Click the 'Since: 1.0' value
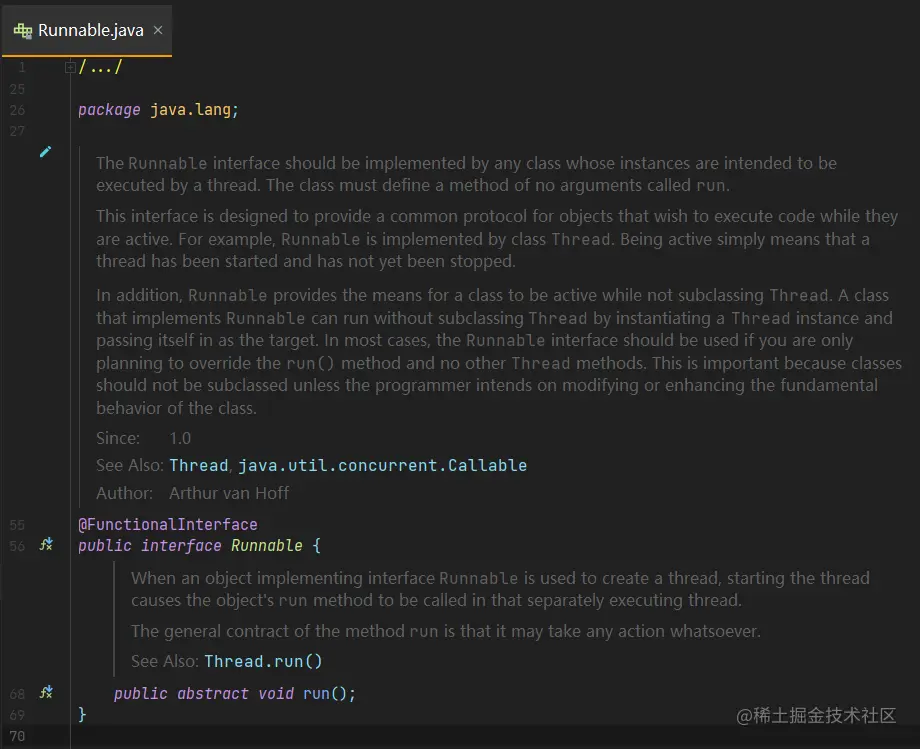Screen dimensions: 920x749 (x=180, y=438)
